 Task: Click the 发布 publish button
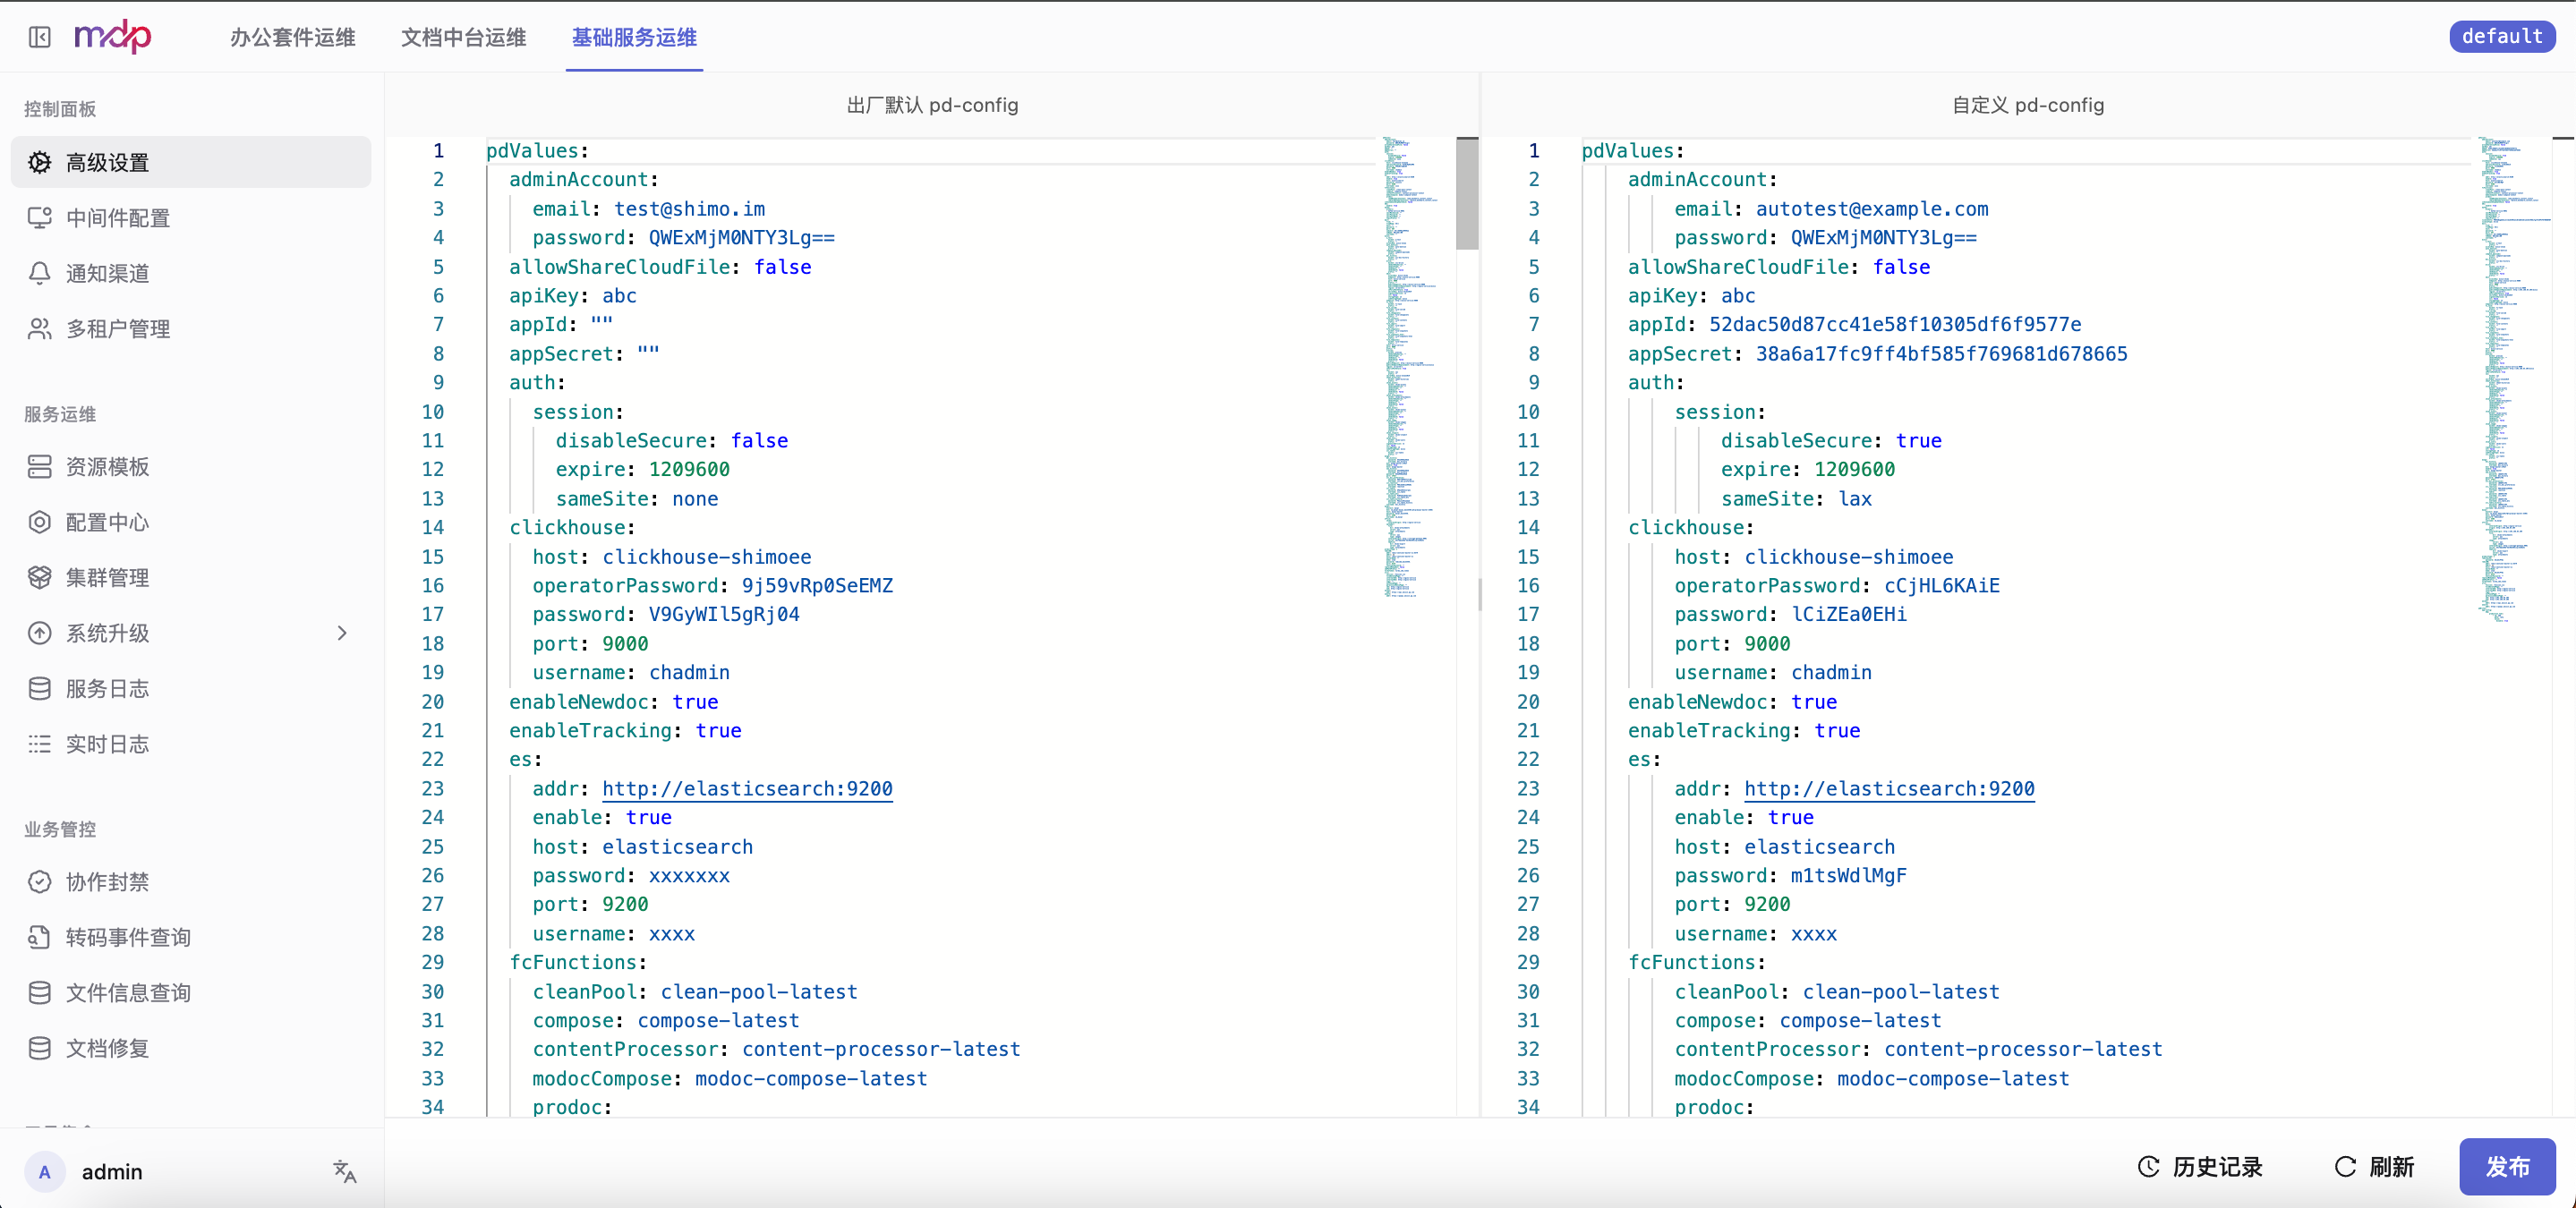point(2507,1166)
